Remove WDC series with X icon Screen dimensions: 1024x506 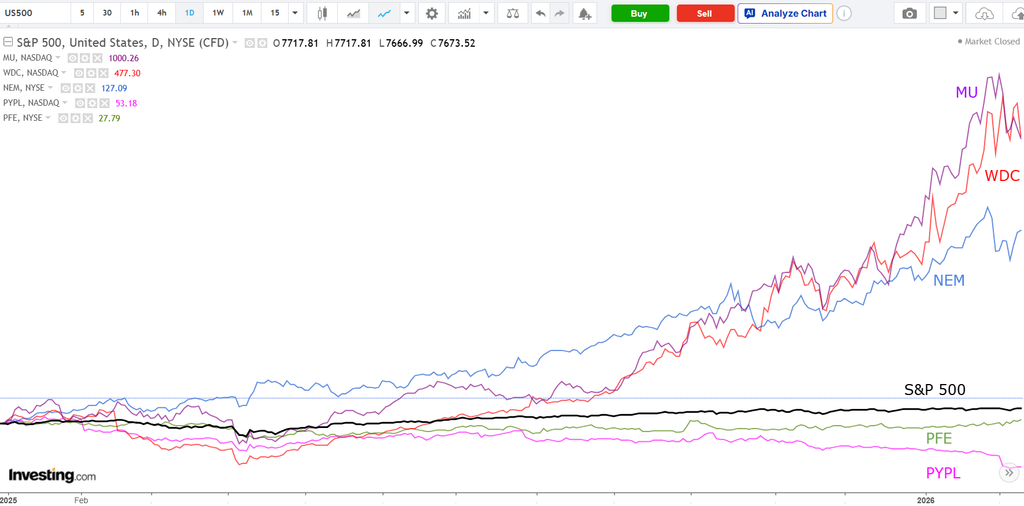103,73
